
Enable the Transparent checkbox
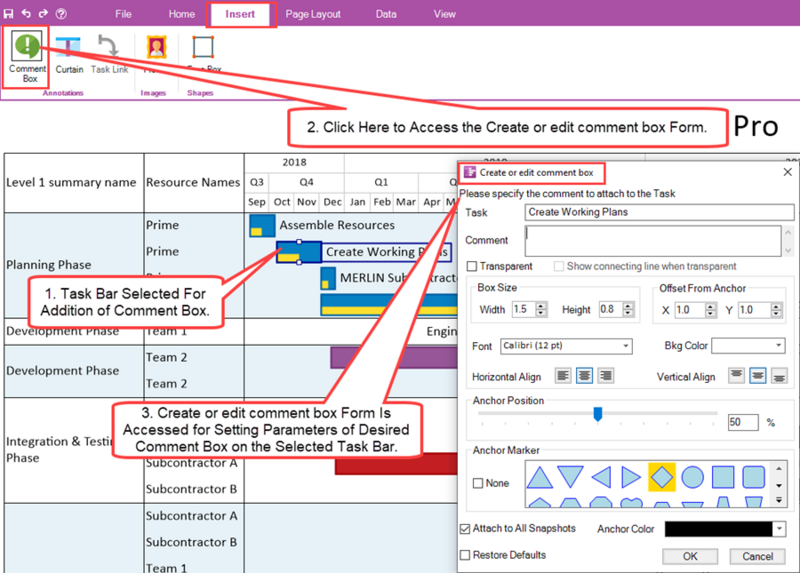click(472, 266)
